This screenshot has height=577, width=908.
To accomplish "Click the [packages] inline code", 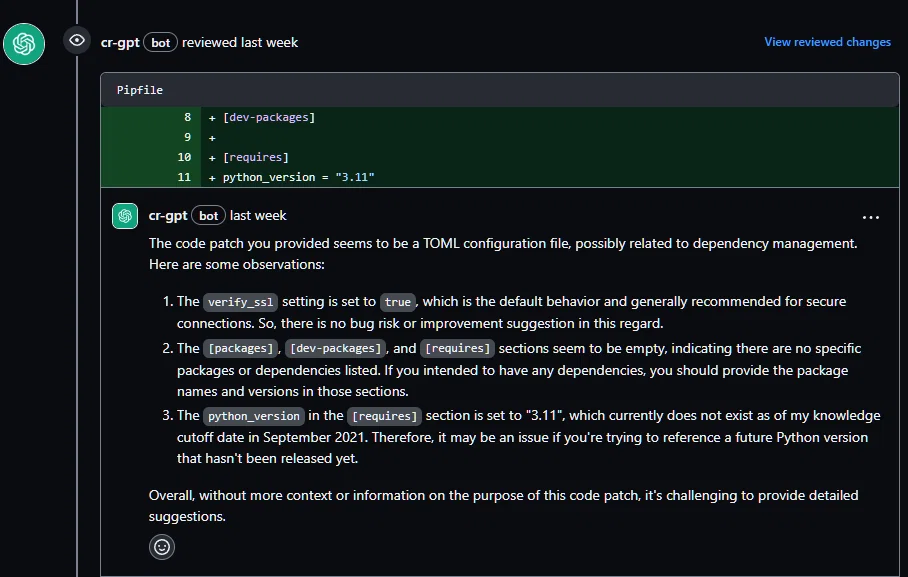I will pos(240,348).
